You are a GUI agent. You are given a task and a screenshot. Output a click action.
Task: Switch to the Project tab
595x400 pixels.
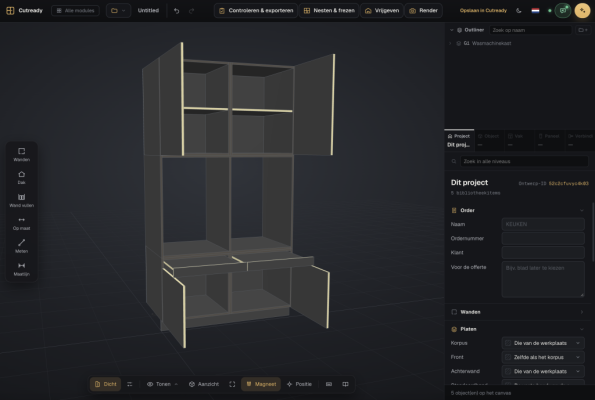pos(459,140)
